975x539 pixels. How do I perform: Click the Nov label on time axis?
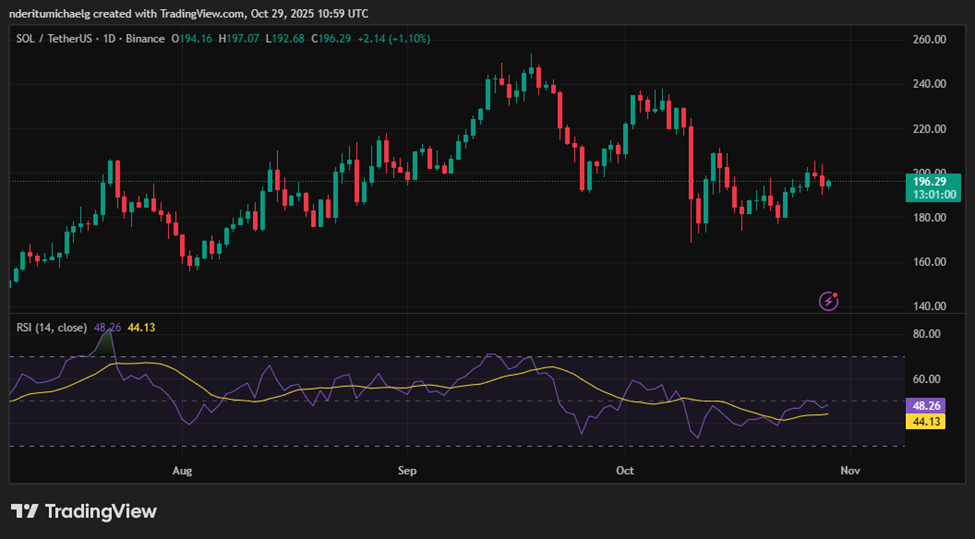(849, 469)
